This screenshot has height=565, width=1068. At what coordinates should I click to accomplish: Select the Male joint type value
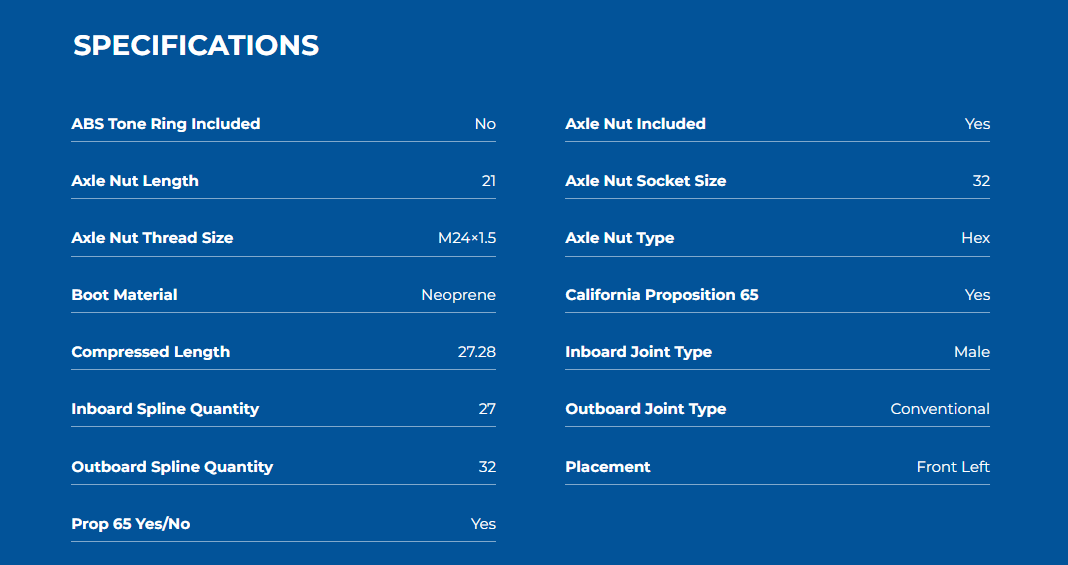pos(972,352)
